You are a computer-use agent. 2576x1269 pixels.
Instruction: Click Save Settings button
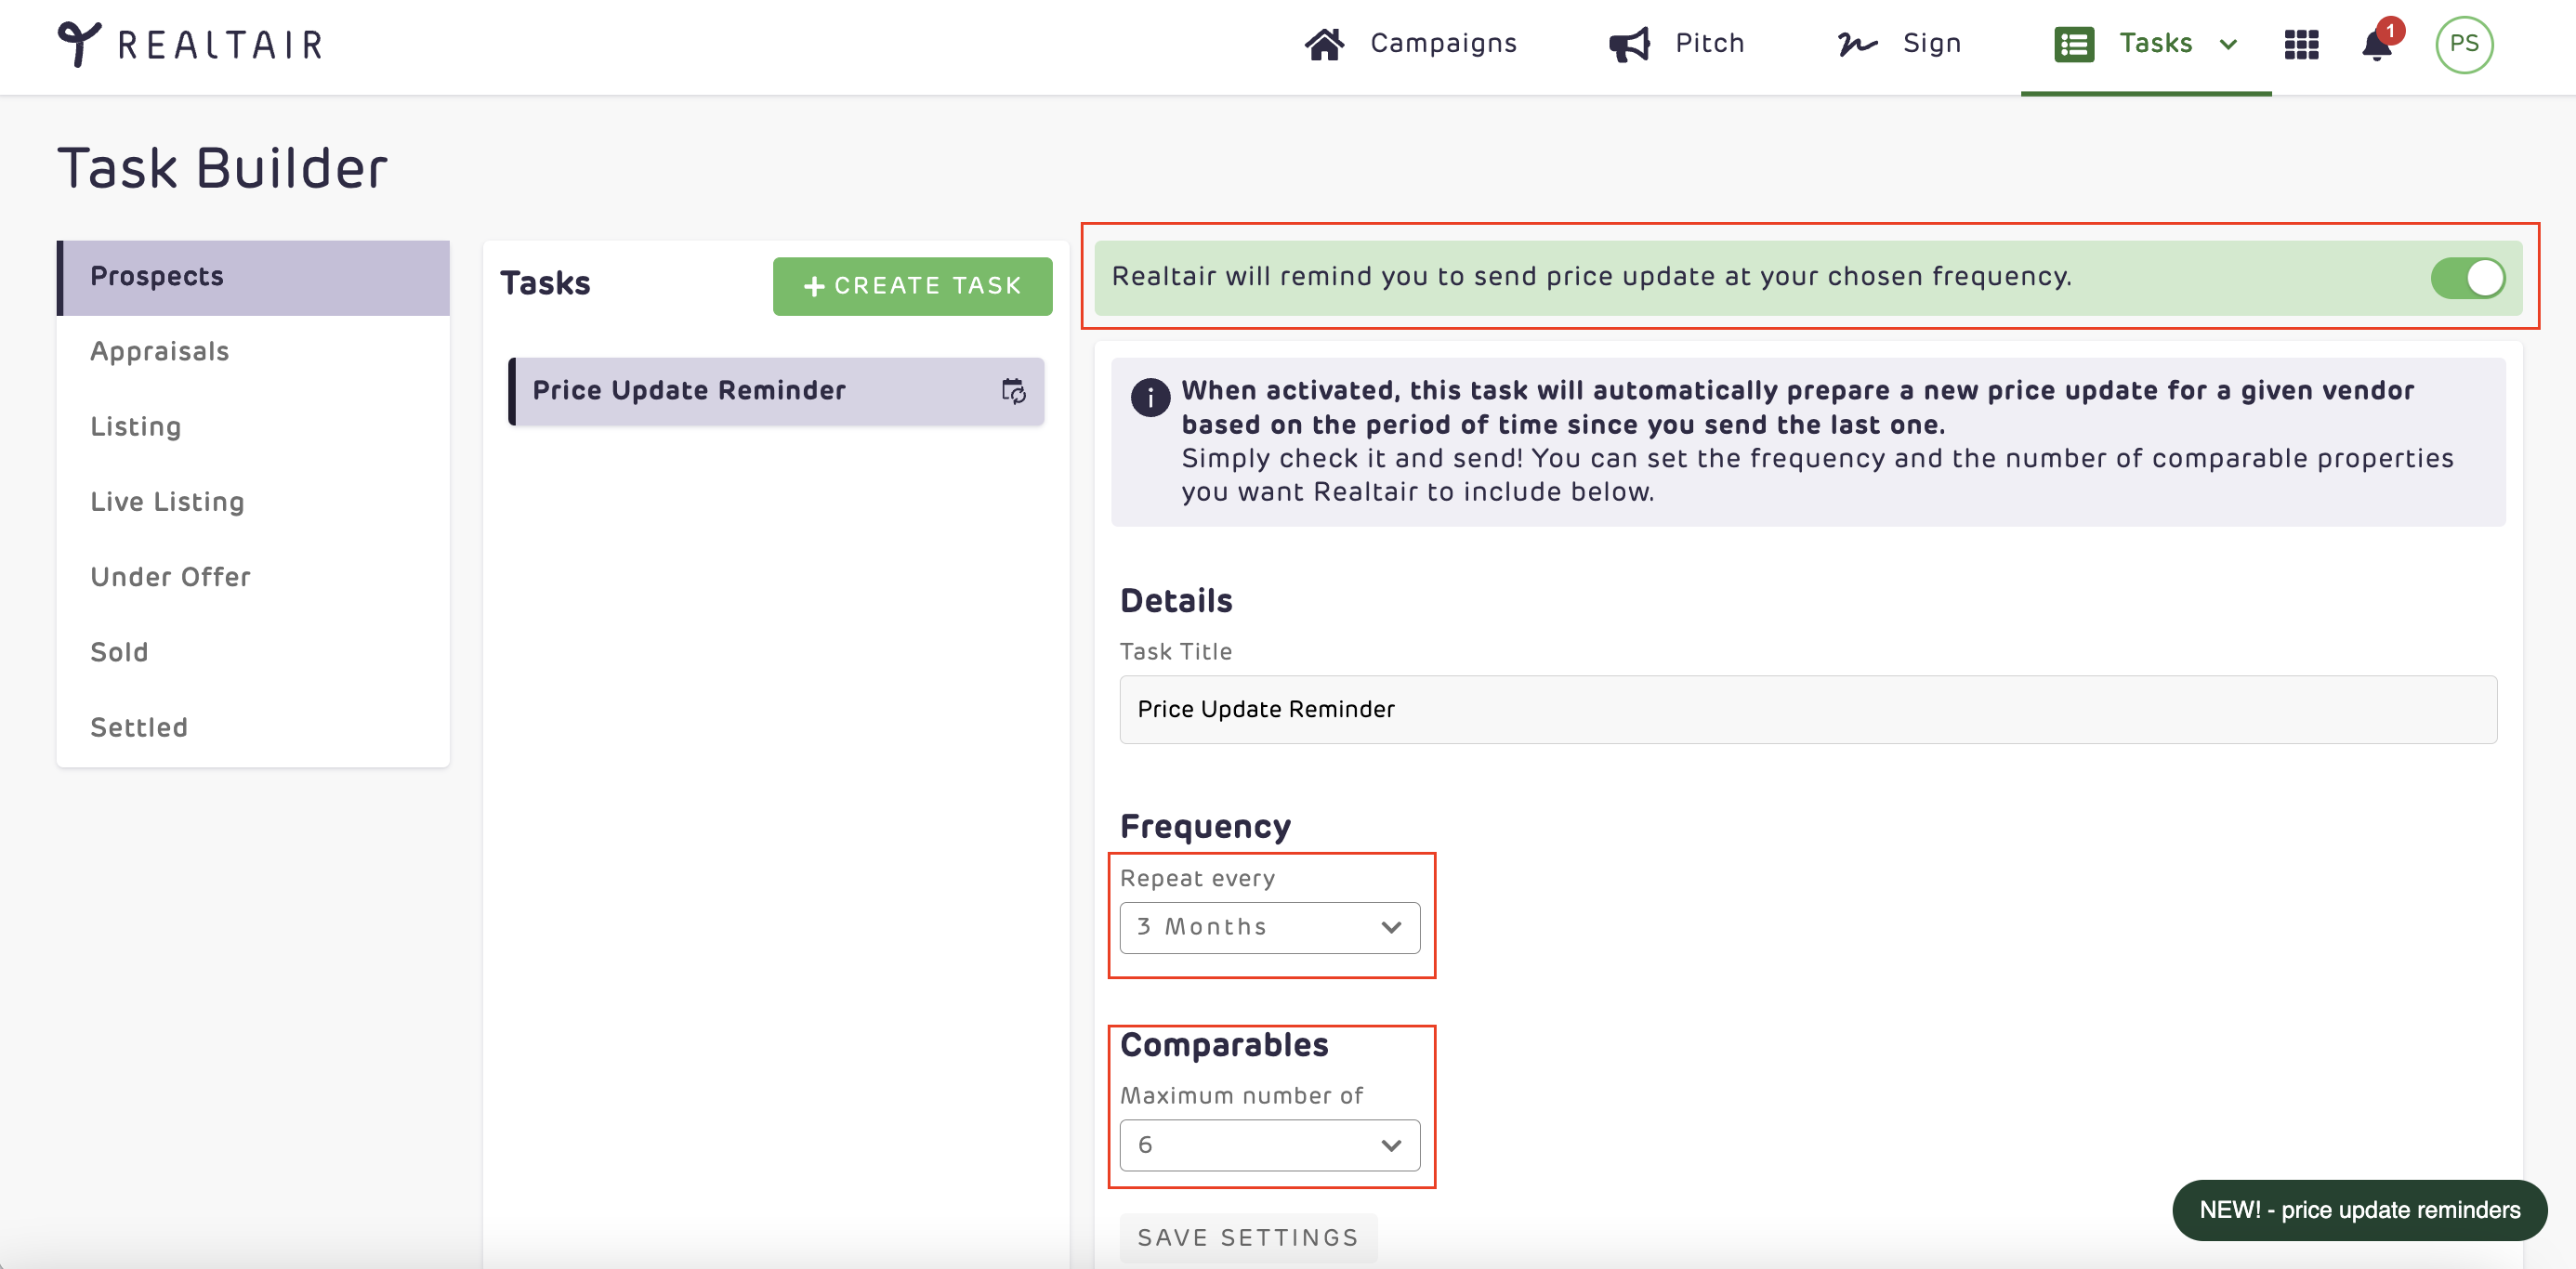[1247, 1238]
